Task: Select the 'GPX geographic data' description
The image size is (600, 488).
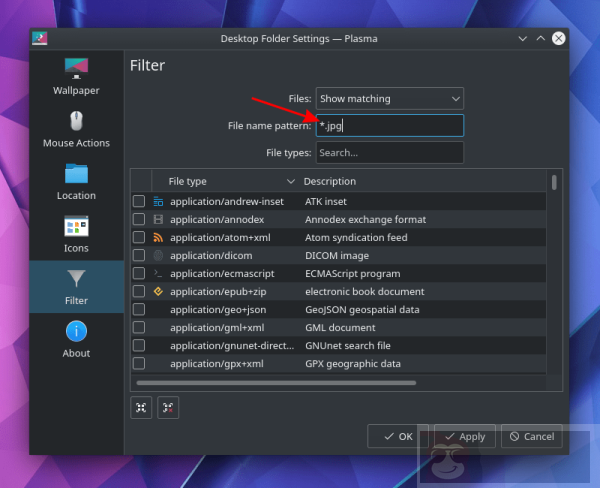Action: [x=353, y=364]
